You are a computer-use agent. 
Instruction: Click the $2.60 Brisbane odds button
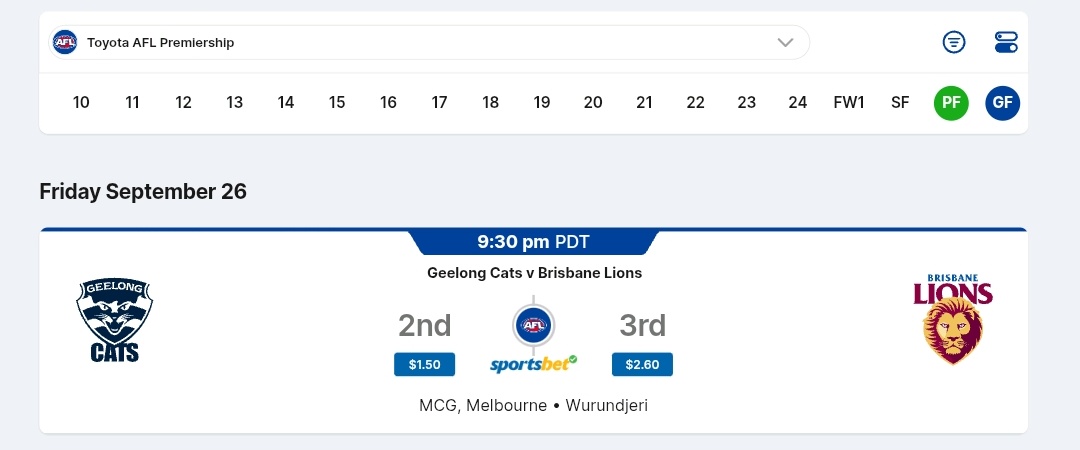pyautogui.click(x=642, y=364)
